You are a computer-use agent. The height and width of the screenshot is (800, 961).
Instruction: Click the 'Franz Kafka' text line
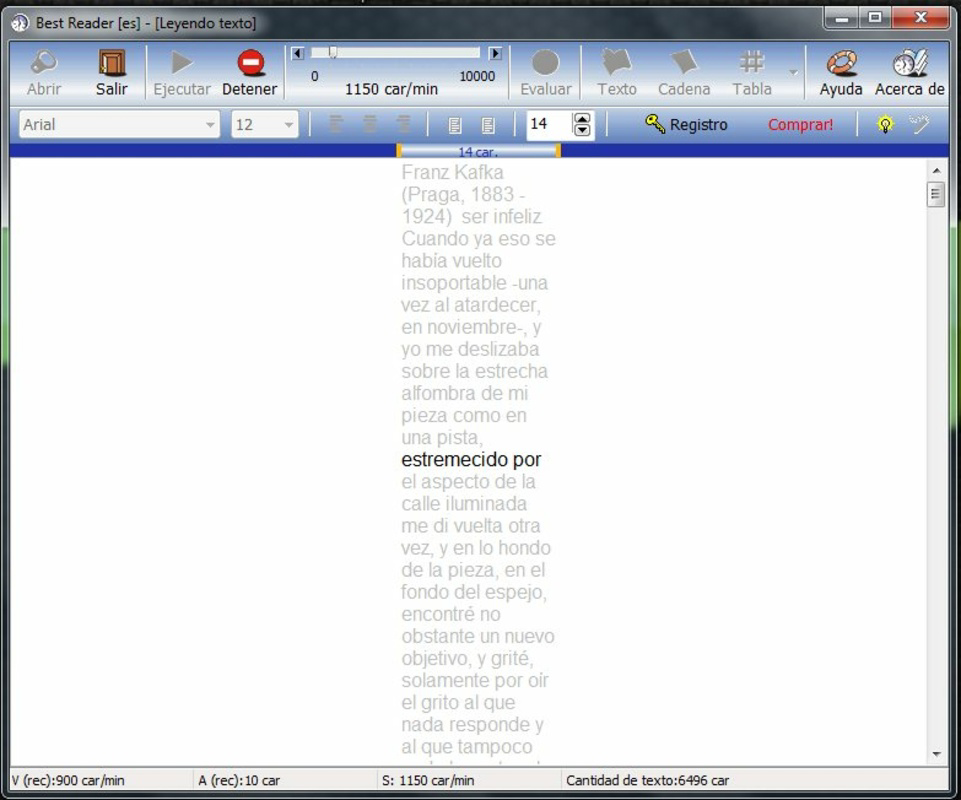click(452, 172)
